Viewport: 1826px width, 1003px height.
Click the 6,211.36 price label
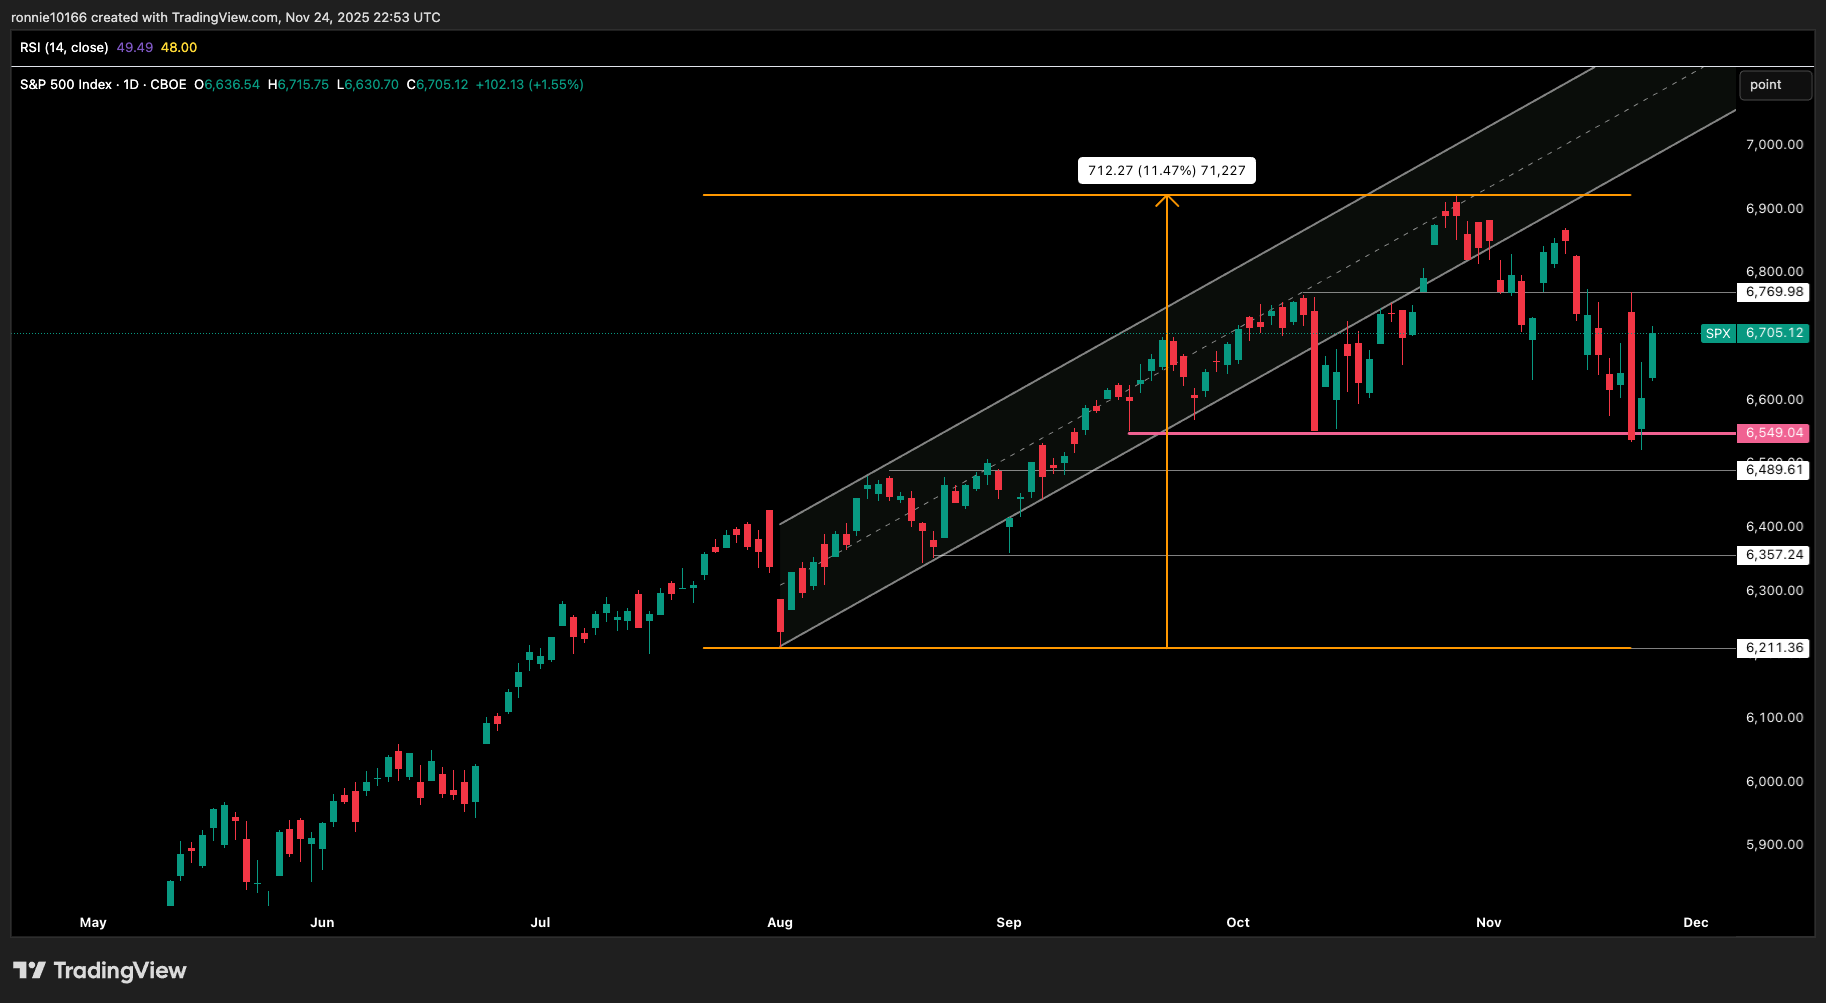(x=1773, y=647)
